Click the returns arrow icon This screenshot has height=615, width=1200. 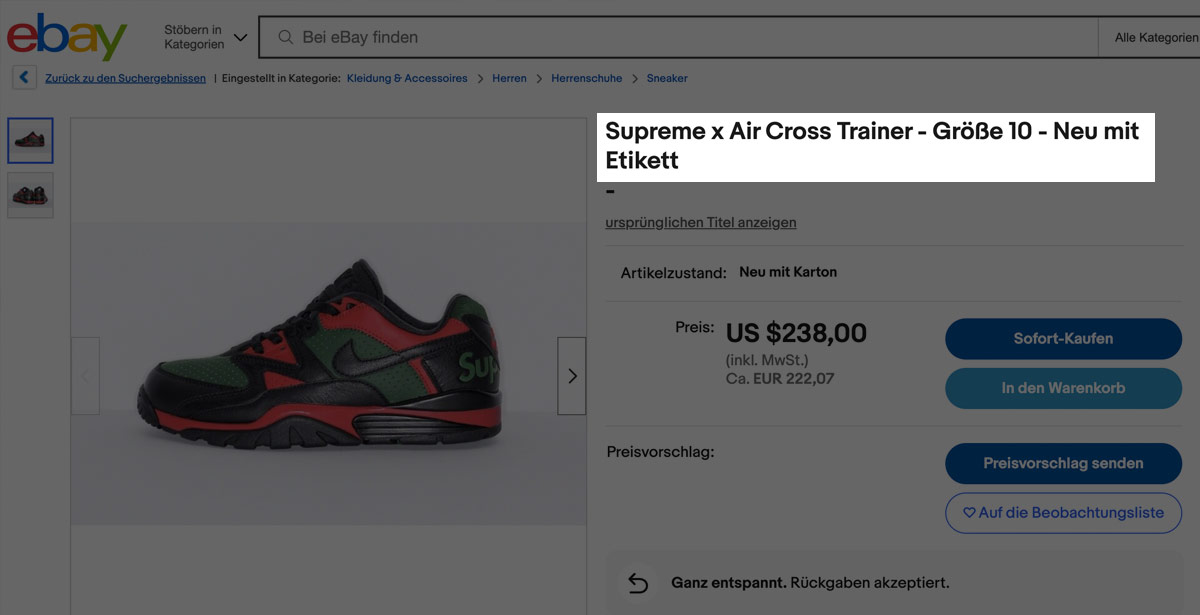(638, 583)
